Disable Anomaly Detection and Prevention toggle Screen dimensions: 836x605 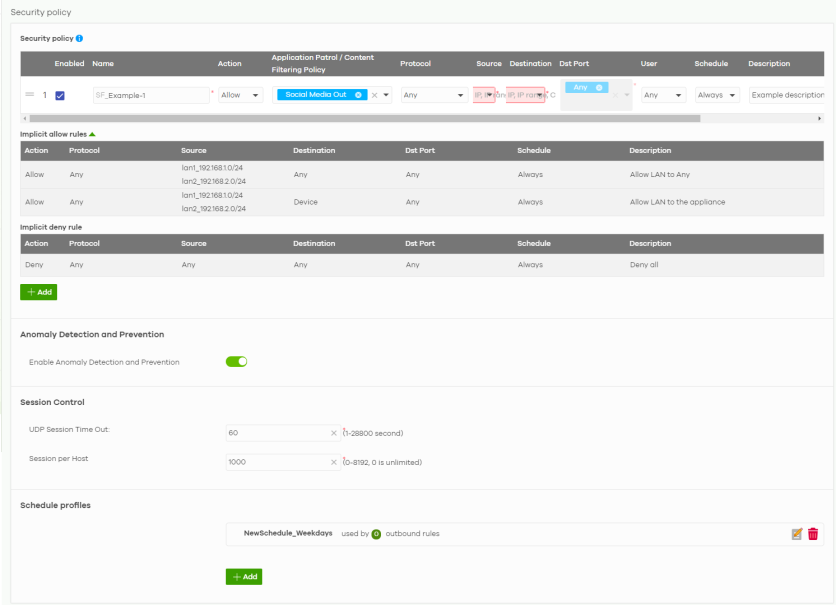(236, 362)
